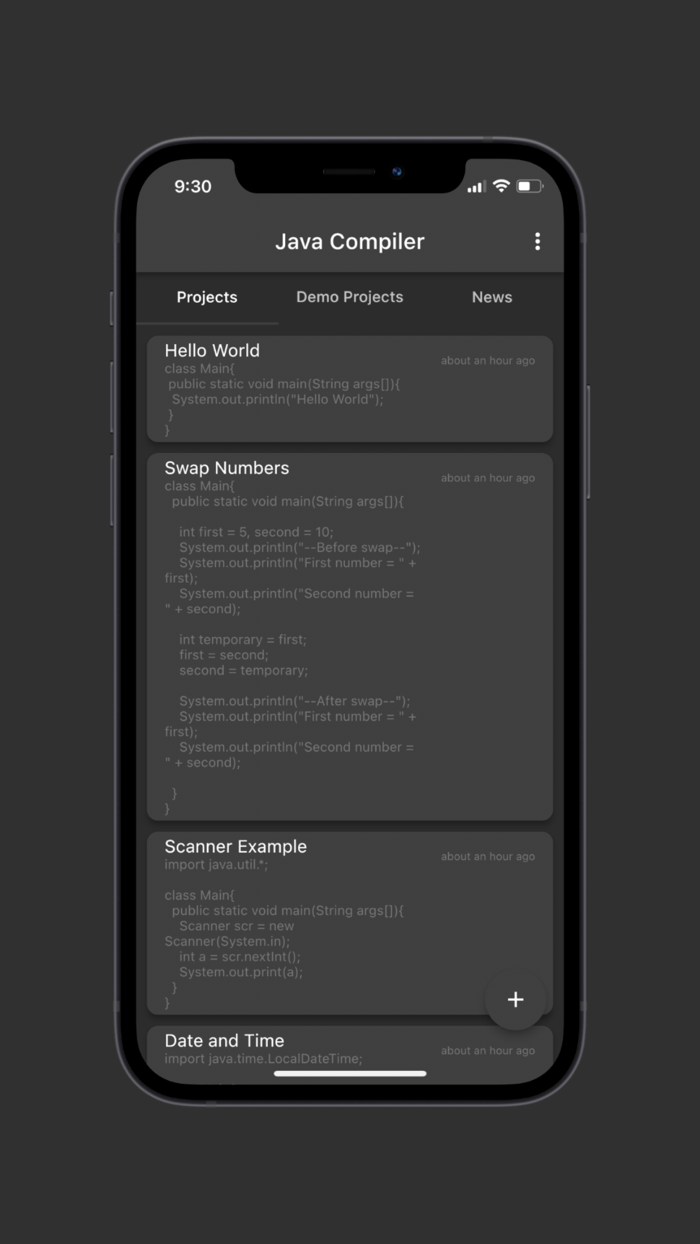Tap the timestamp on Hello World card
Viewport: 700px width, 1244px height.
(x=487, y=360)
